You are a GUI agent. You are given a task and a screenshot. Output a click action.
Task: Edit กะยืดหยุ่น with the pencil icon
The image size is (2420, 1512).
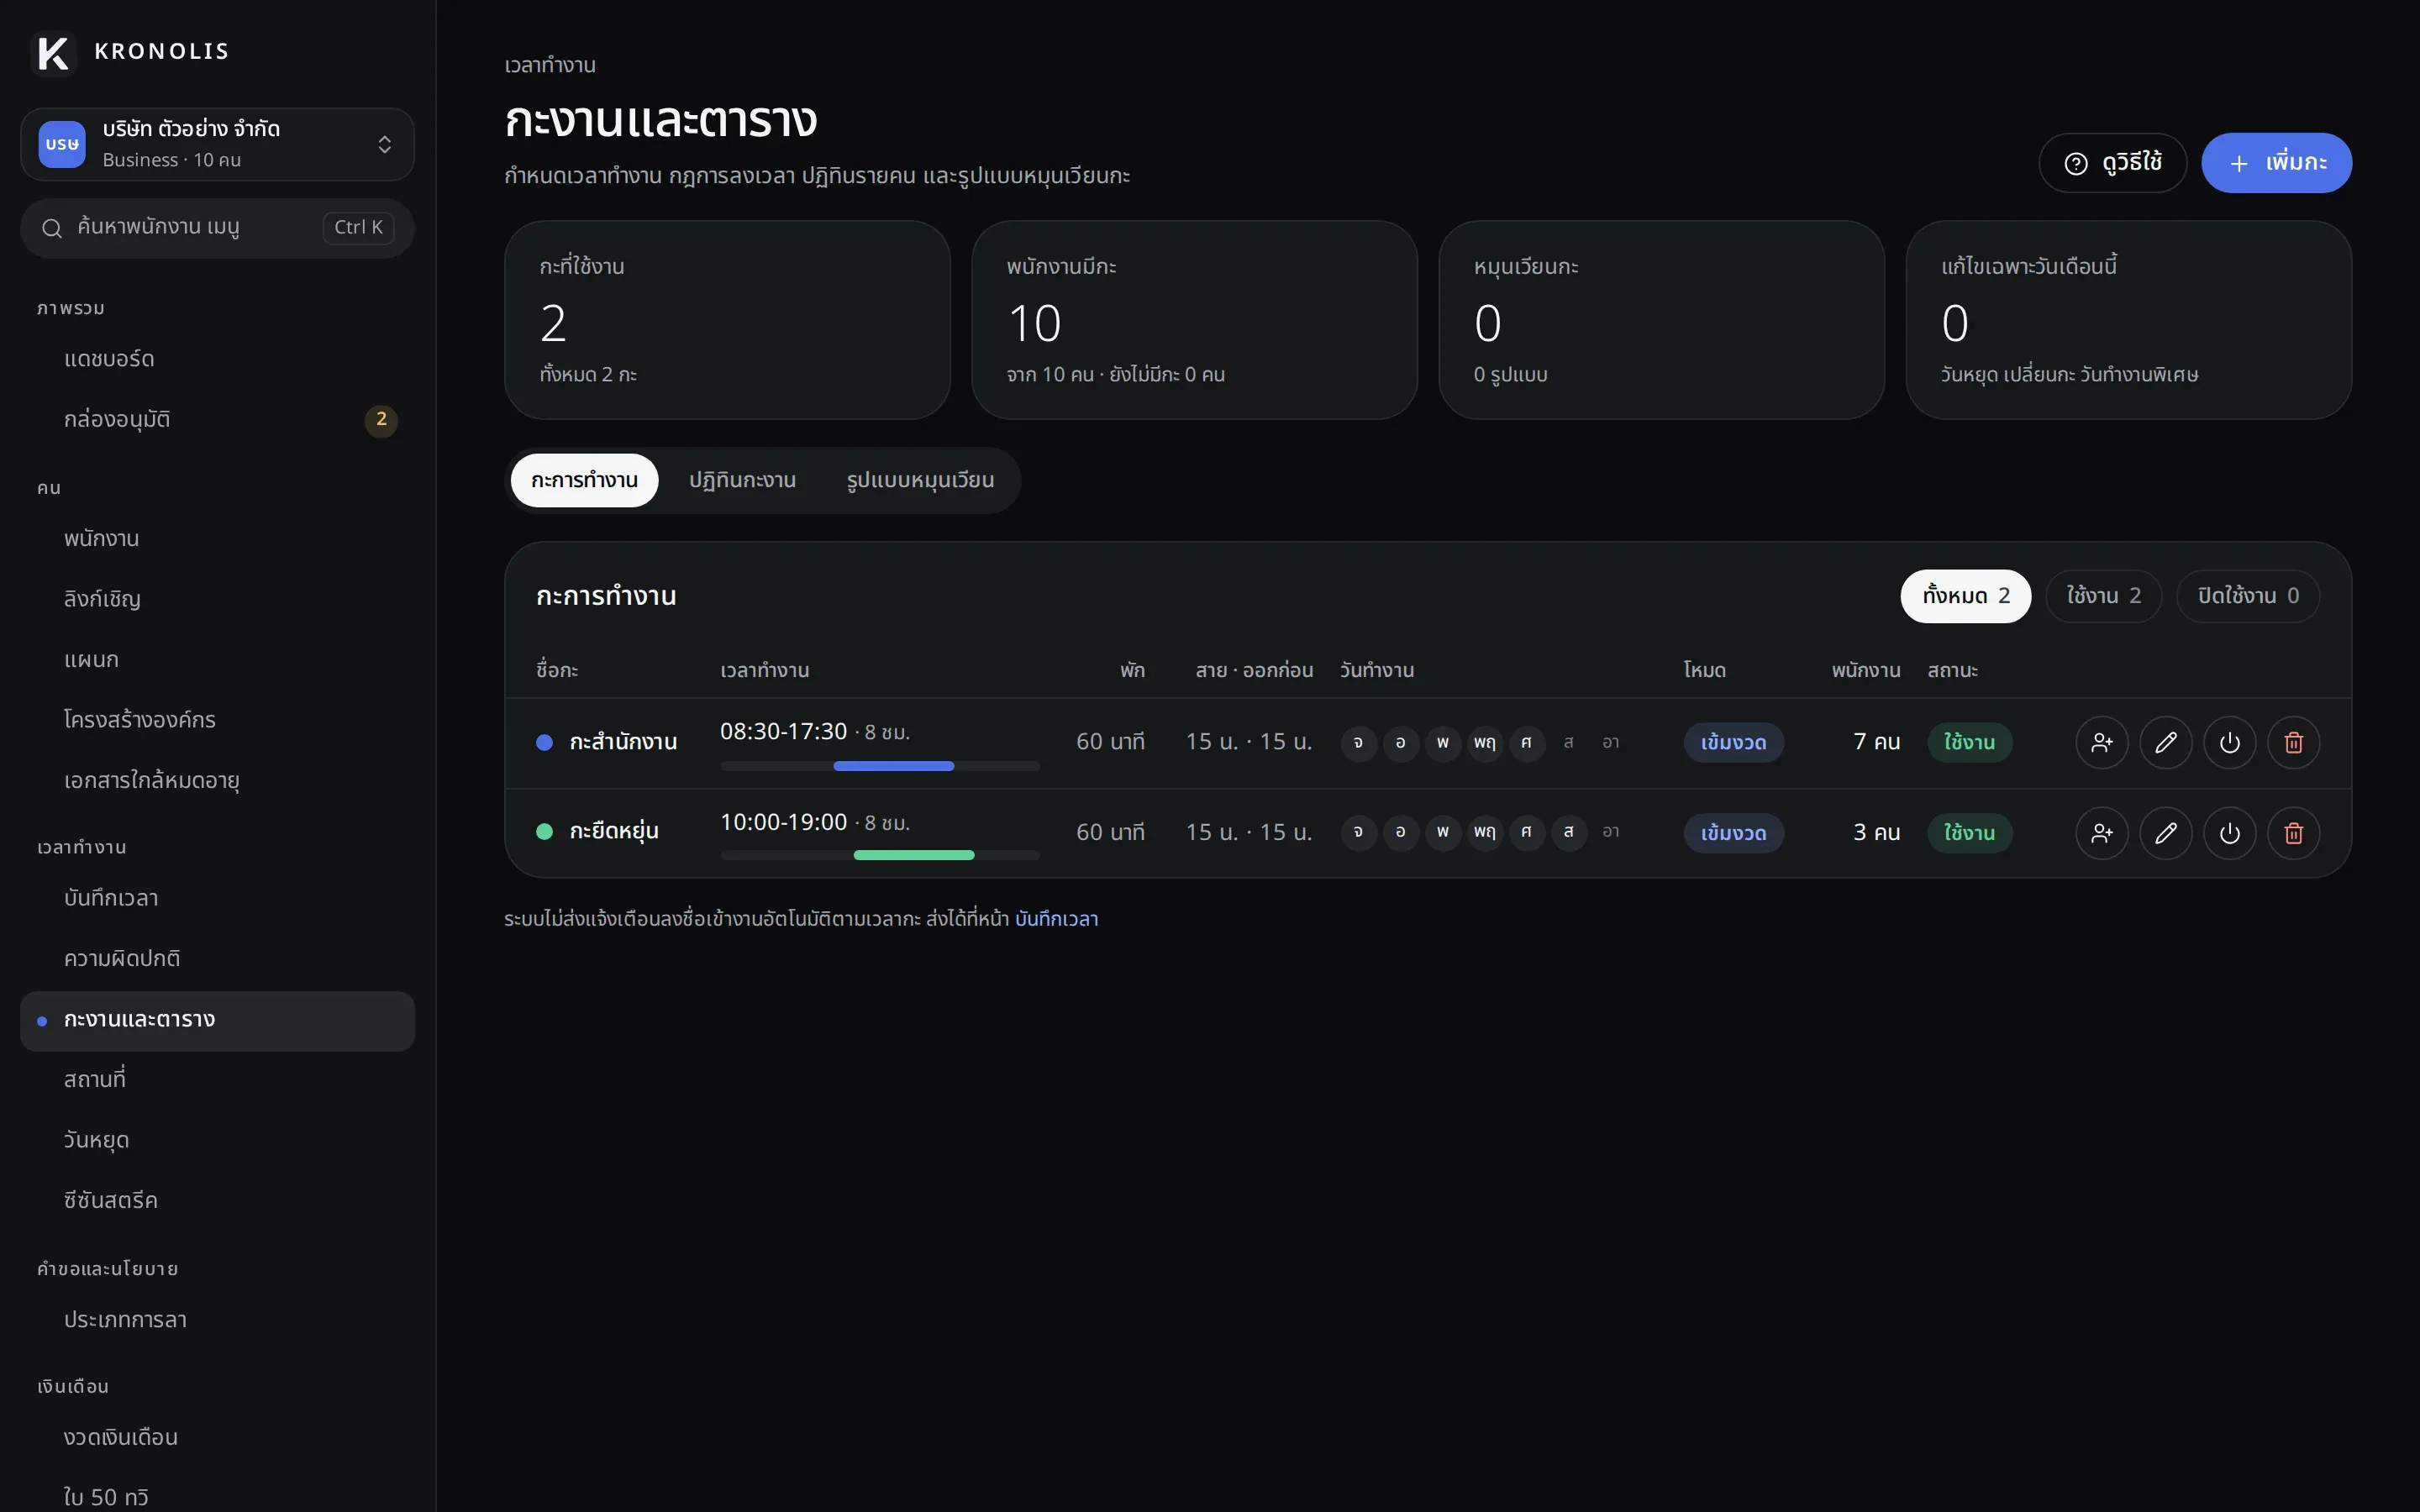pyautogui.click(x=2165, y=833)
